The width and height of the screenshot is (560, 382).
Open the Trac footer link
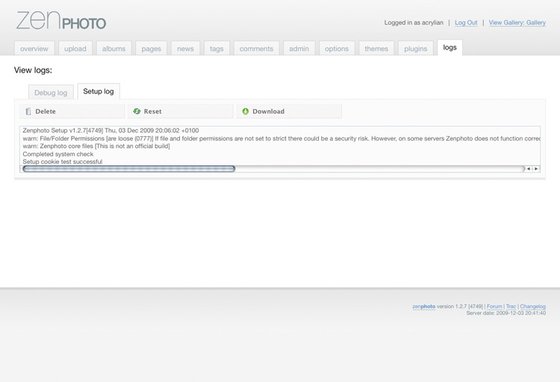coord(511,306)
